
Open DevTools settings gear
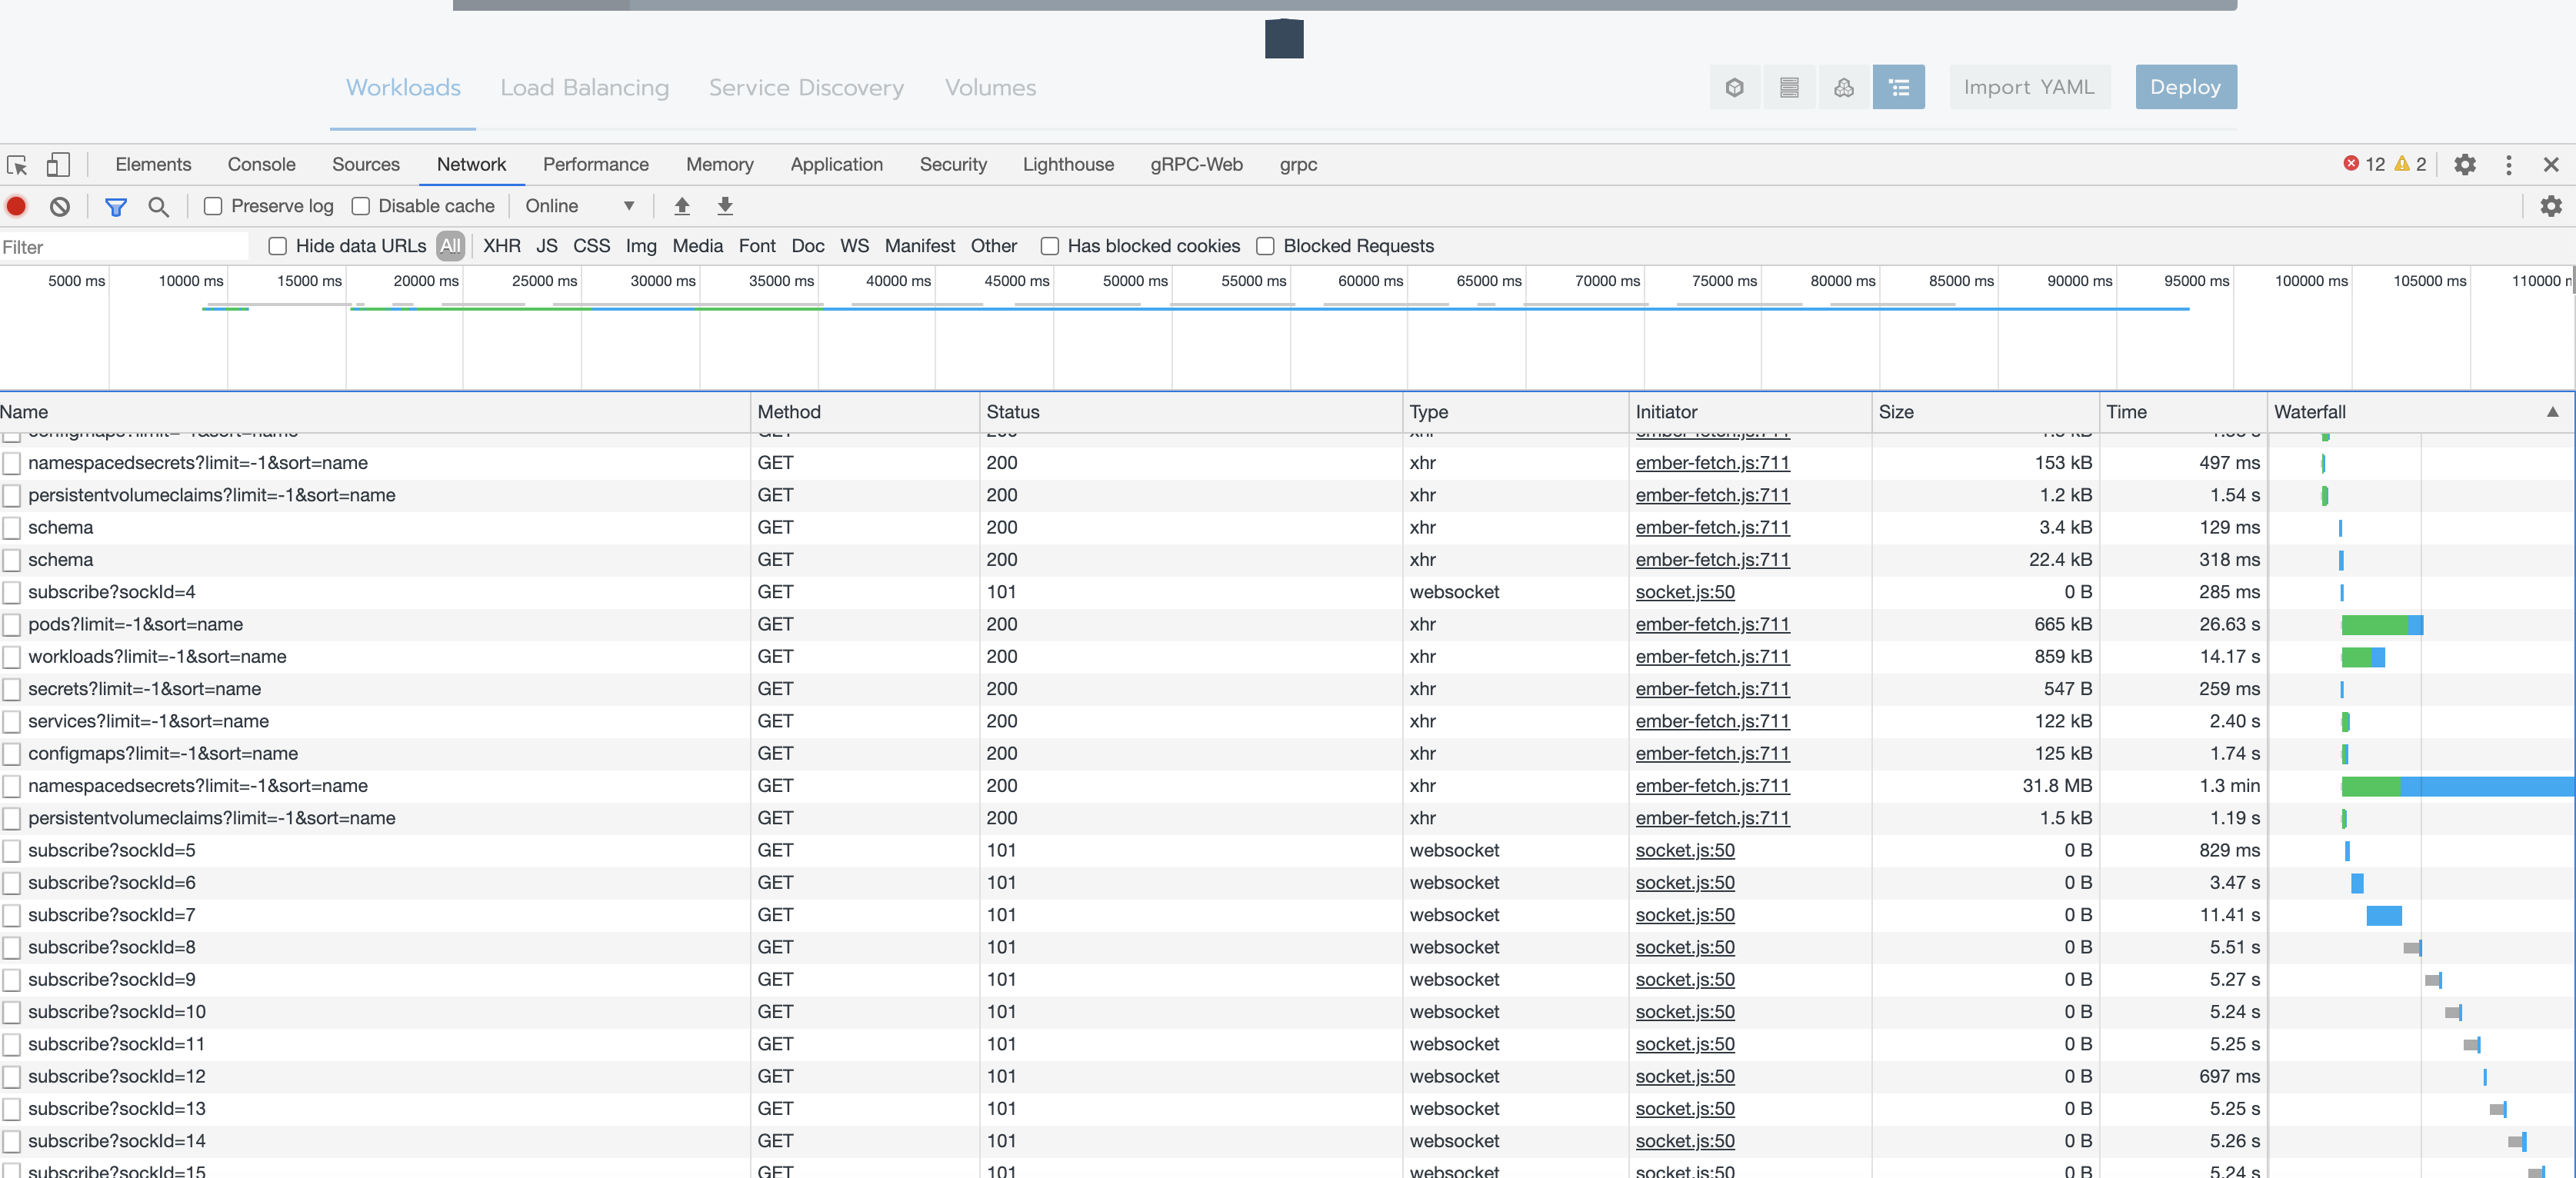tap(2465, 164)
